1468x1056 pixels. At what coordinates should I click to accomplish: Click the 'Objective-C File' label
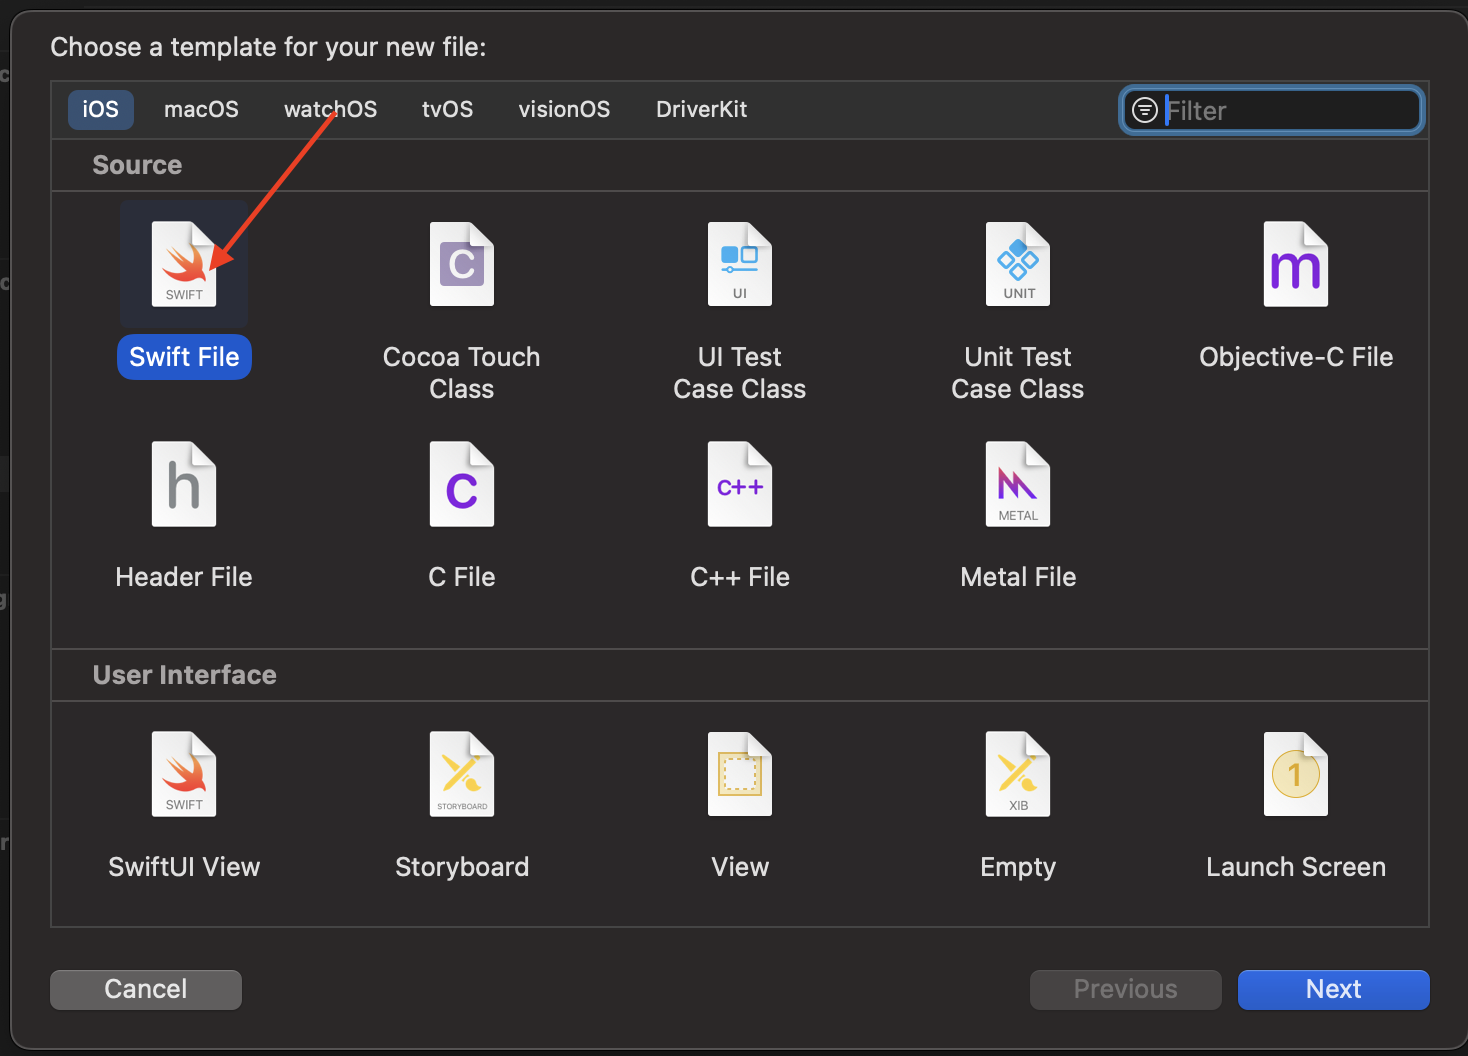click(1296, 357)
